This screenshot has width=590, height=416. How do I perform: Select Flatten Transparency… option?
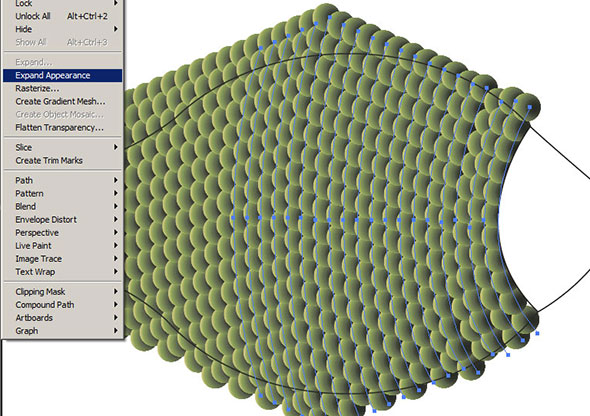[62, 128]
